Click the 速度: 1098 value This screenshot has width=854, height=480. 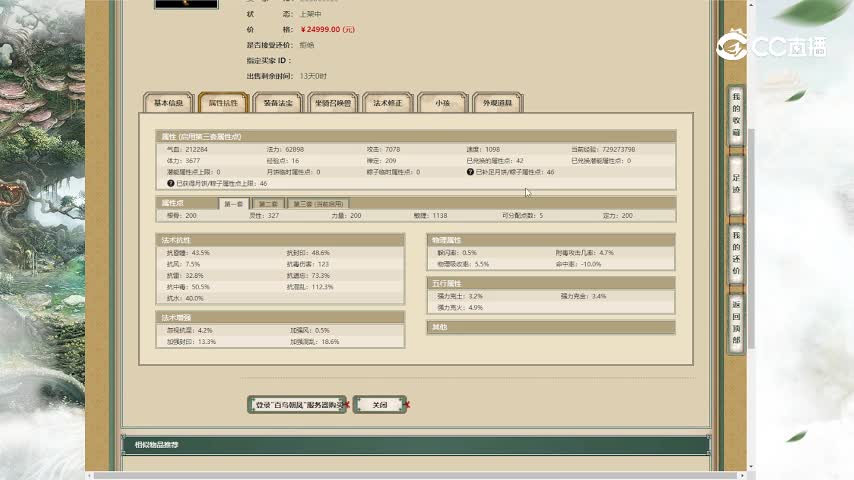click(x=483, y=149)
